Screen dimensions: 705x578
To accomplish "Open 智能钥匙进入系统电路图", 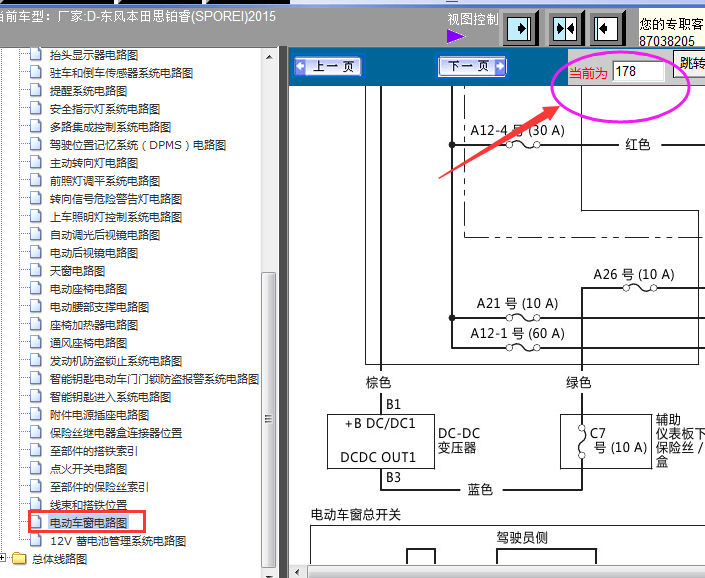I will (x=111, y=397).
